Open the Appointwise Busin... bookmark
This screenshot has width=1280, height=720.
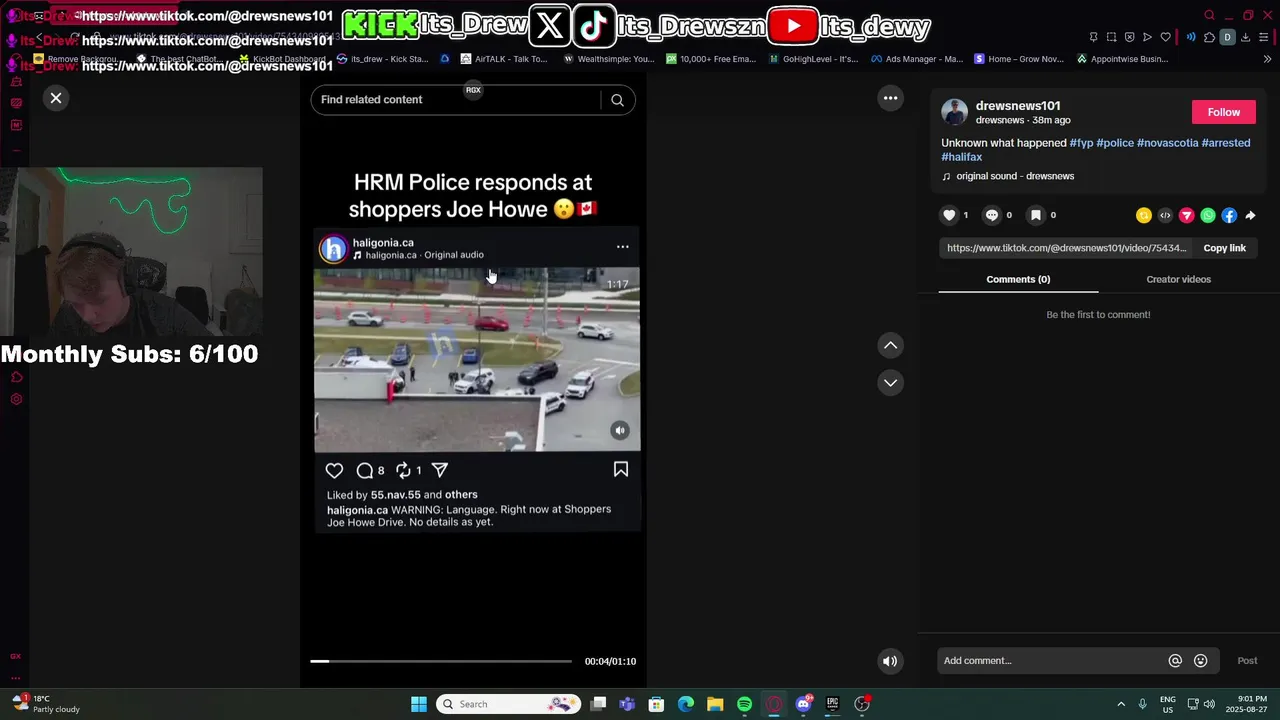tap(1122, 59)
